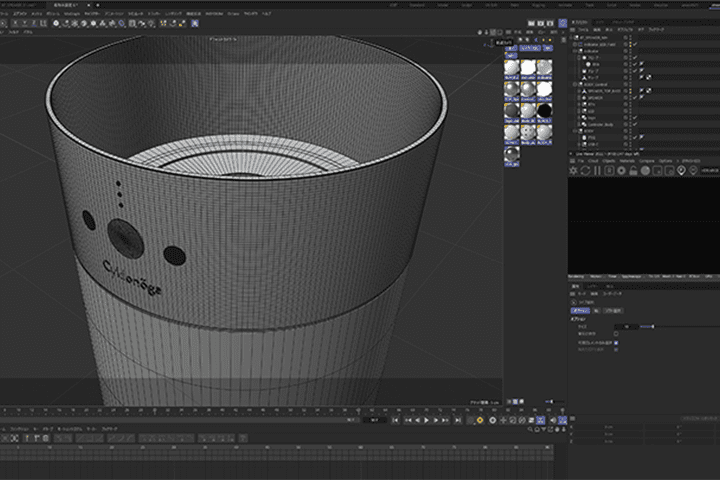Toggle the Y axis lock in toolbar

24,23
